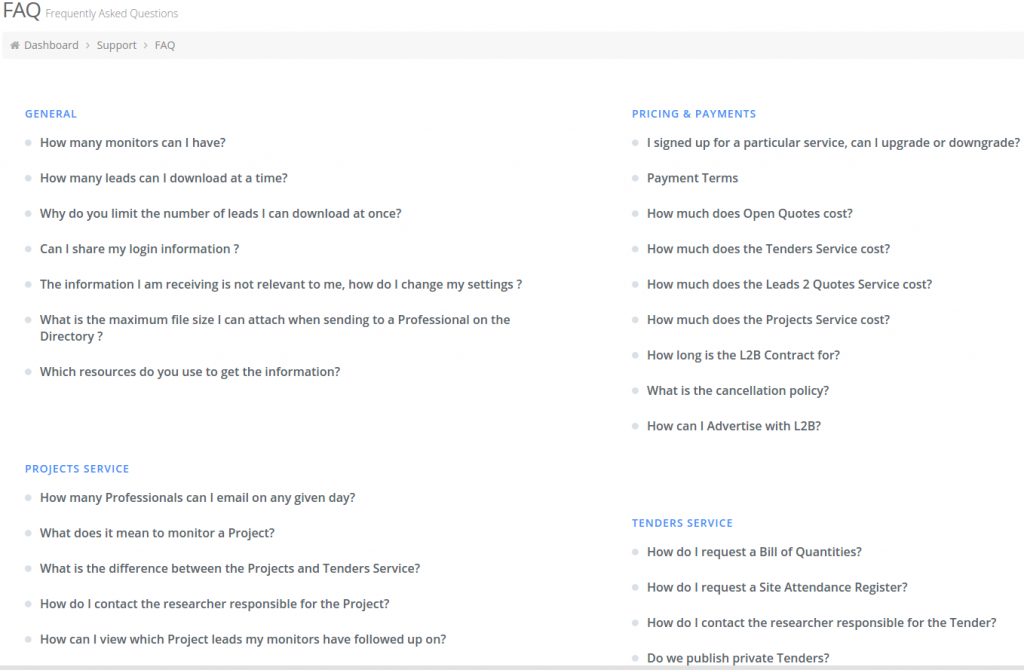Open the Dashboard breadcrumb link
Viewport: 1024px width, 670px height.
[x=51, y=45]
